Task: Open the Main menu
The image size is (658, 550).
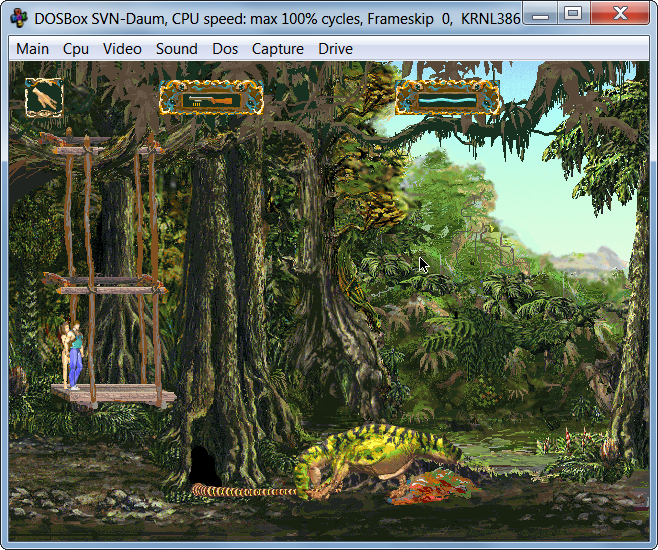Action: coord(32,49)
